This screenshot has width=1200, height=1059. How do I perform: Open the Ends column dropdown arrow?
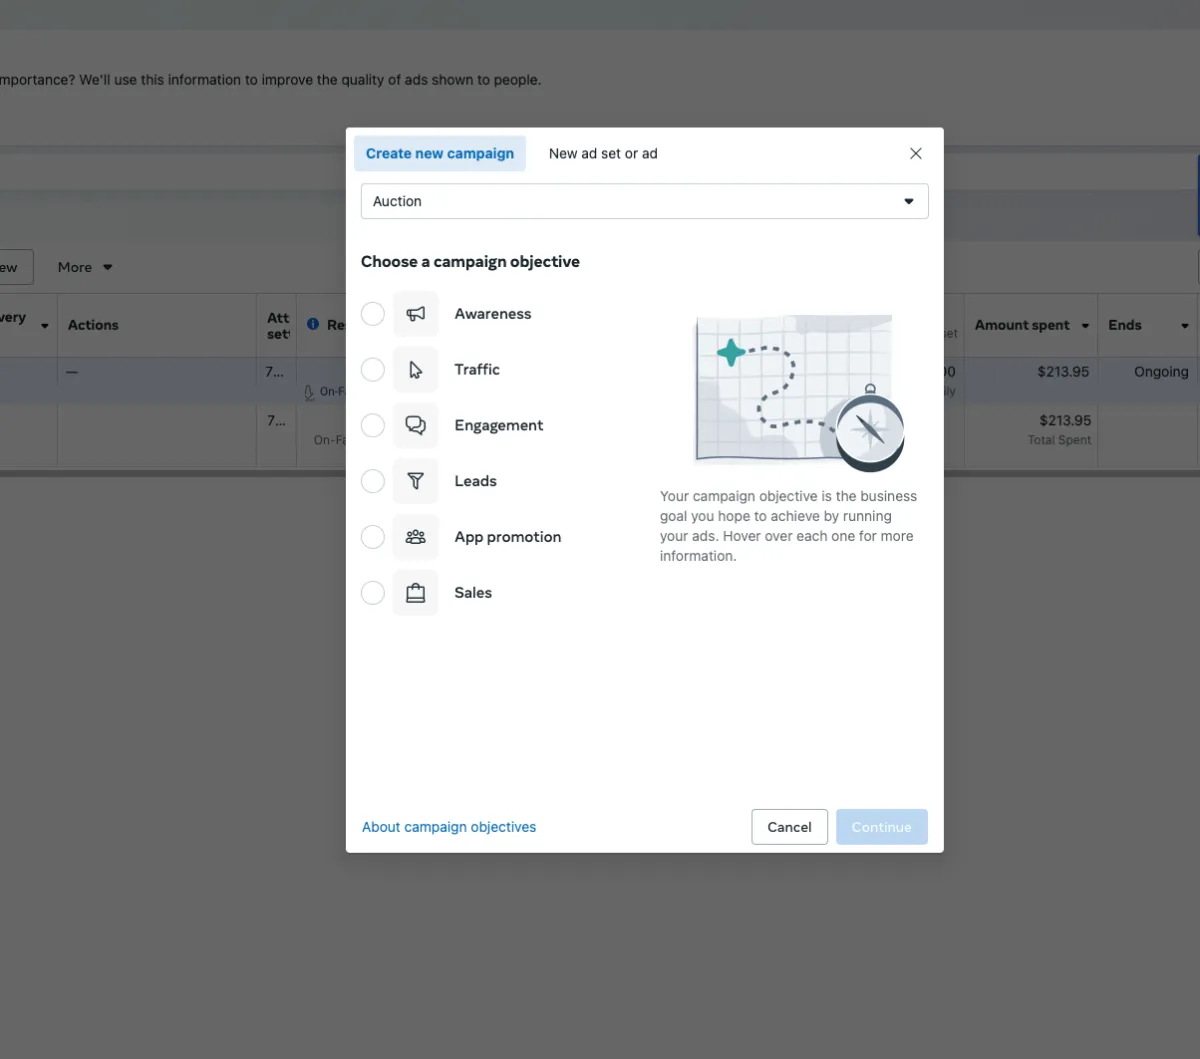(1185, 325)
